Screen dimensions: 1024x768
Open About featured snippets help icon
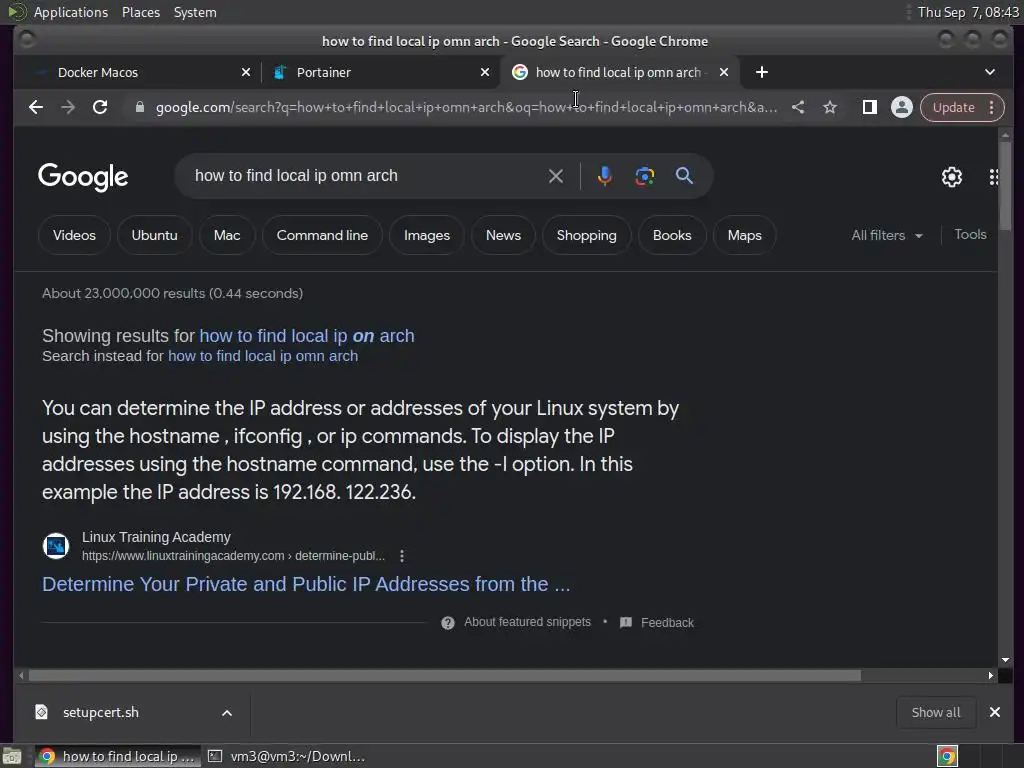(448, 622)
